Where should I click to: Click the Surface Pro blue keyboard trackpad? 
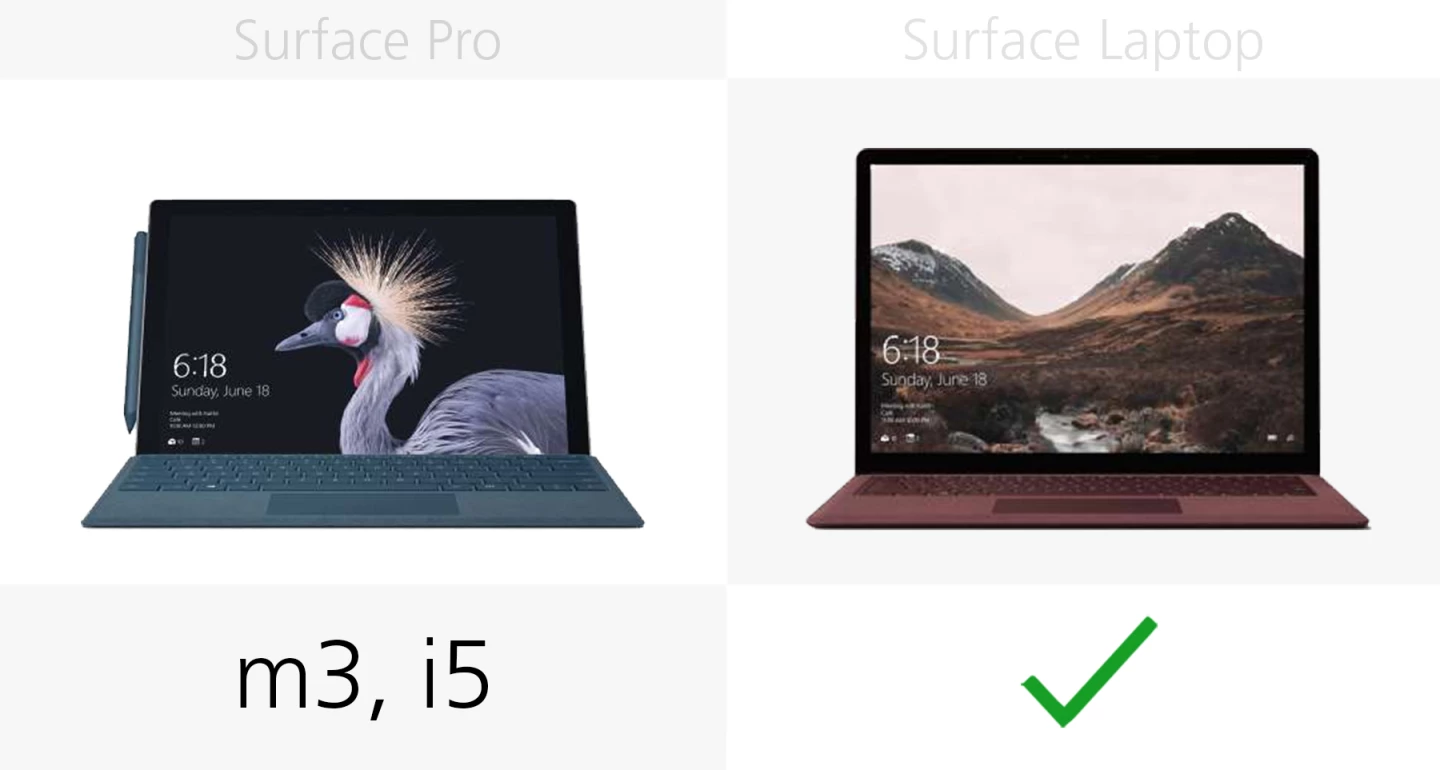[x=362, y=504]
